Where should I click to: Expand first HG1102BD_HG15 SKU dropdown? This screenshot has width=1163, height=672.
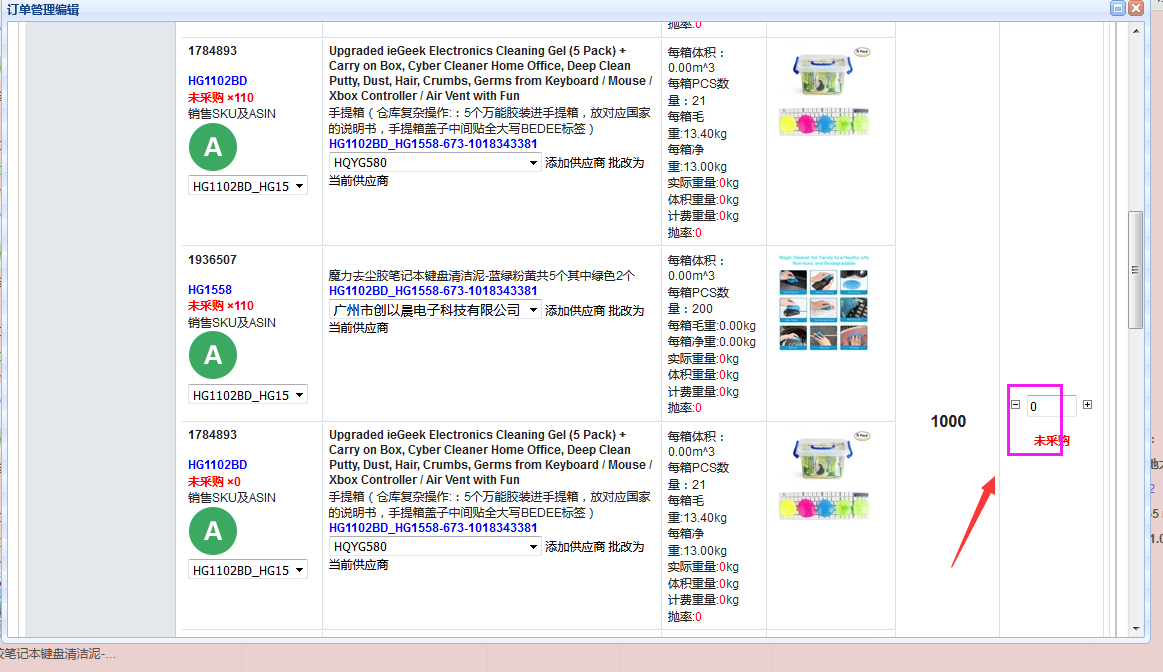coord(248,186)
